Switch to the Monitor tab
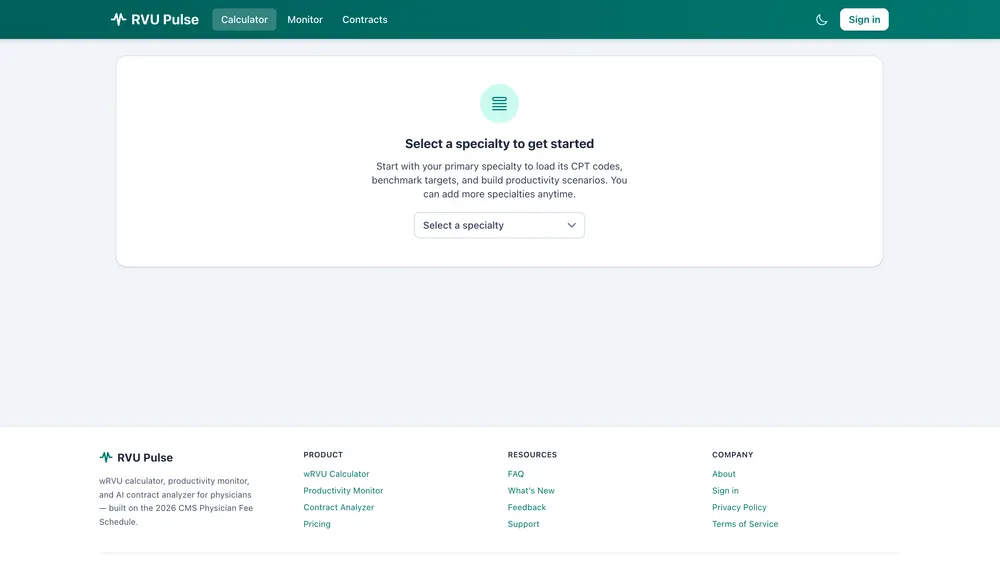This screenshot has width=1000, height=563. (305, 20)
